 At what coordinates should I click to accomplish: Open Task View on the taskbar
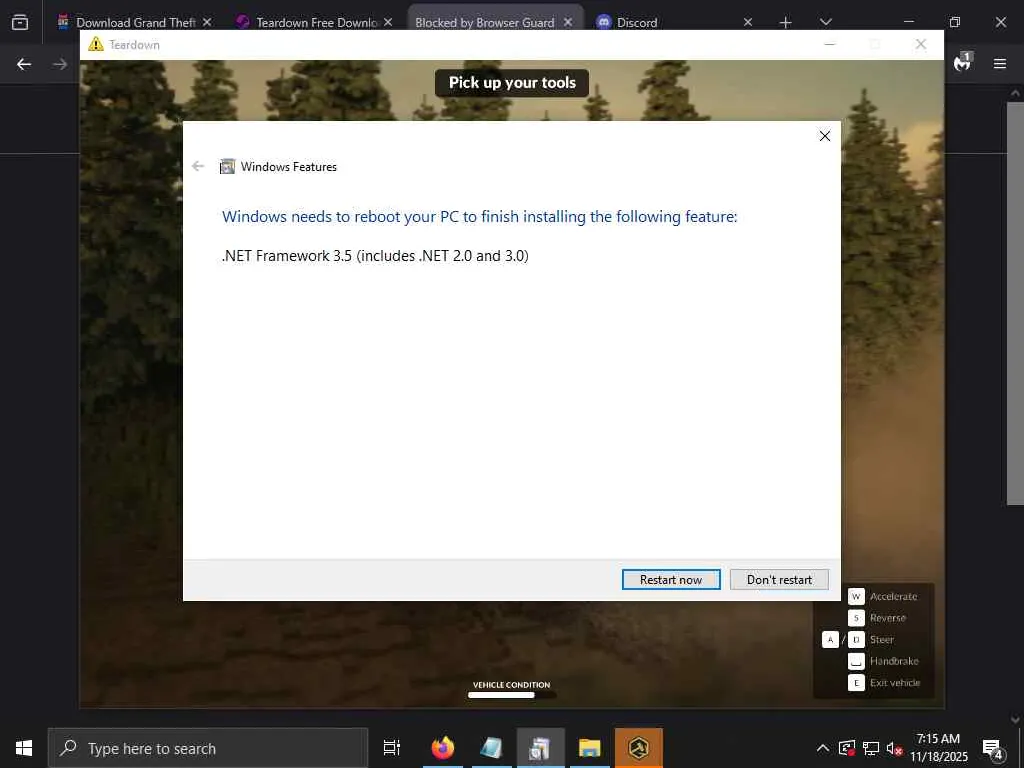(x=392, y=748)
